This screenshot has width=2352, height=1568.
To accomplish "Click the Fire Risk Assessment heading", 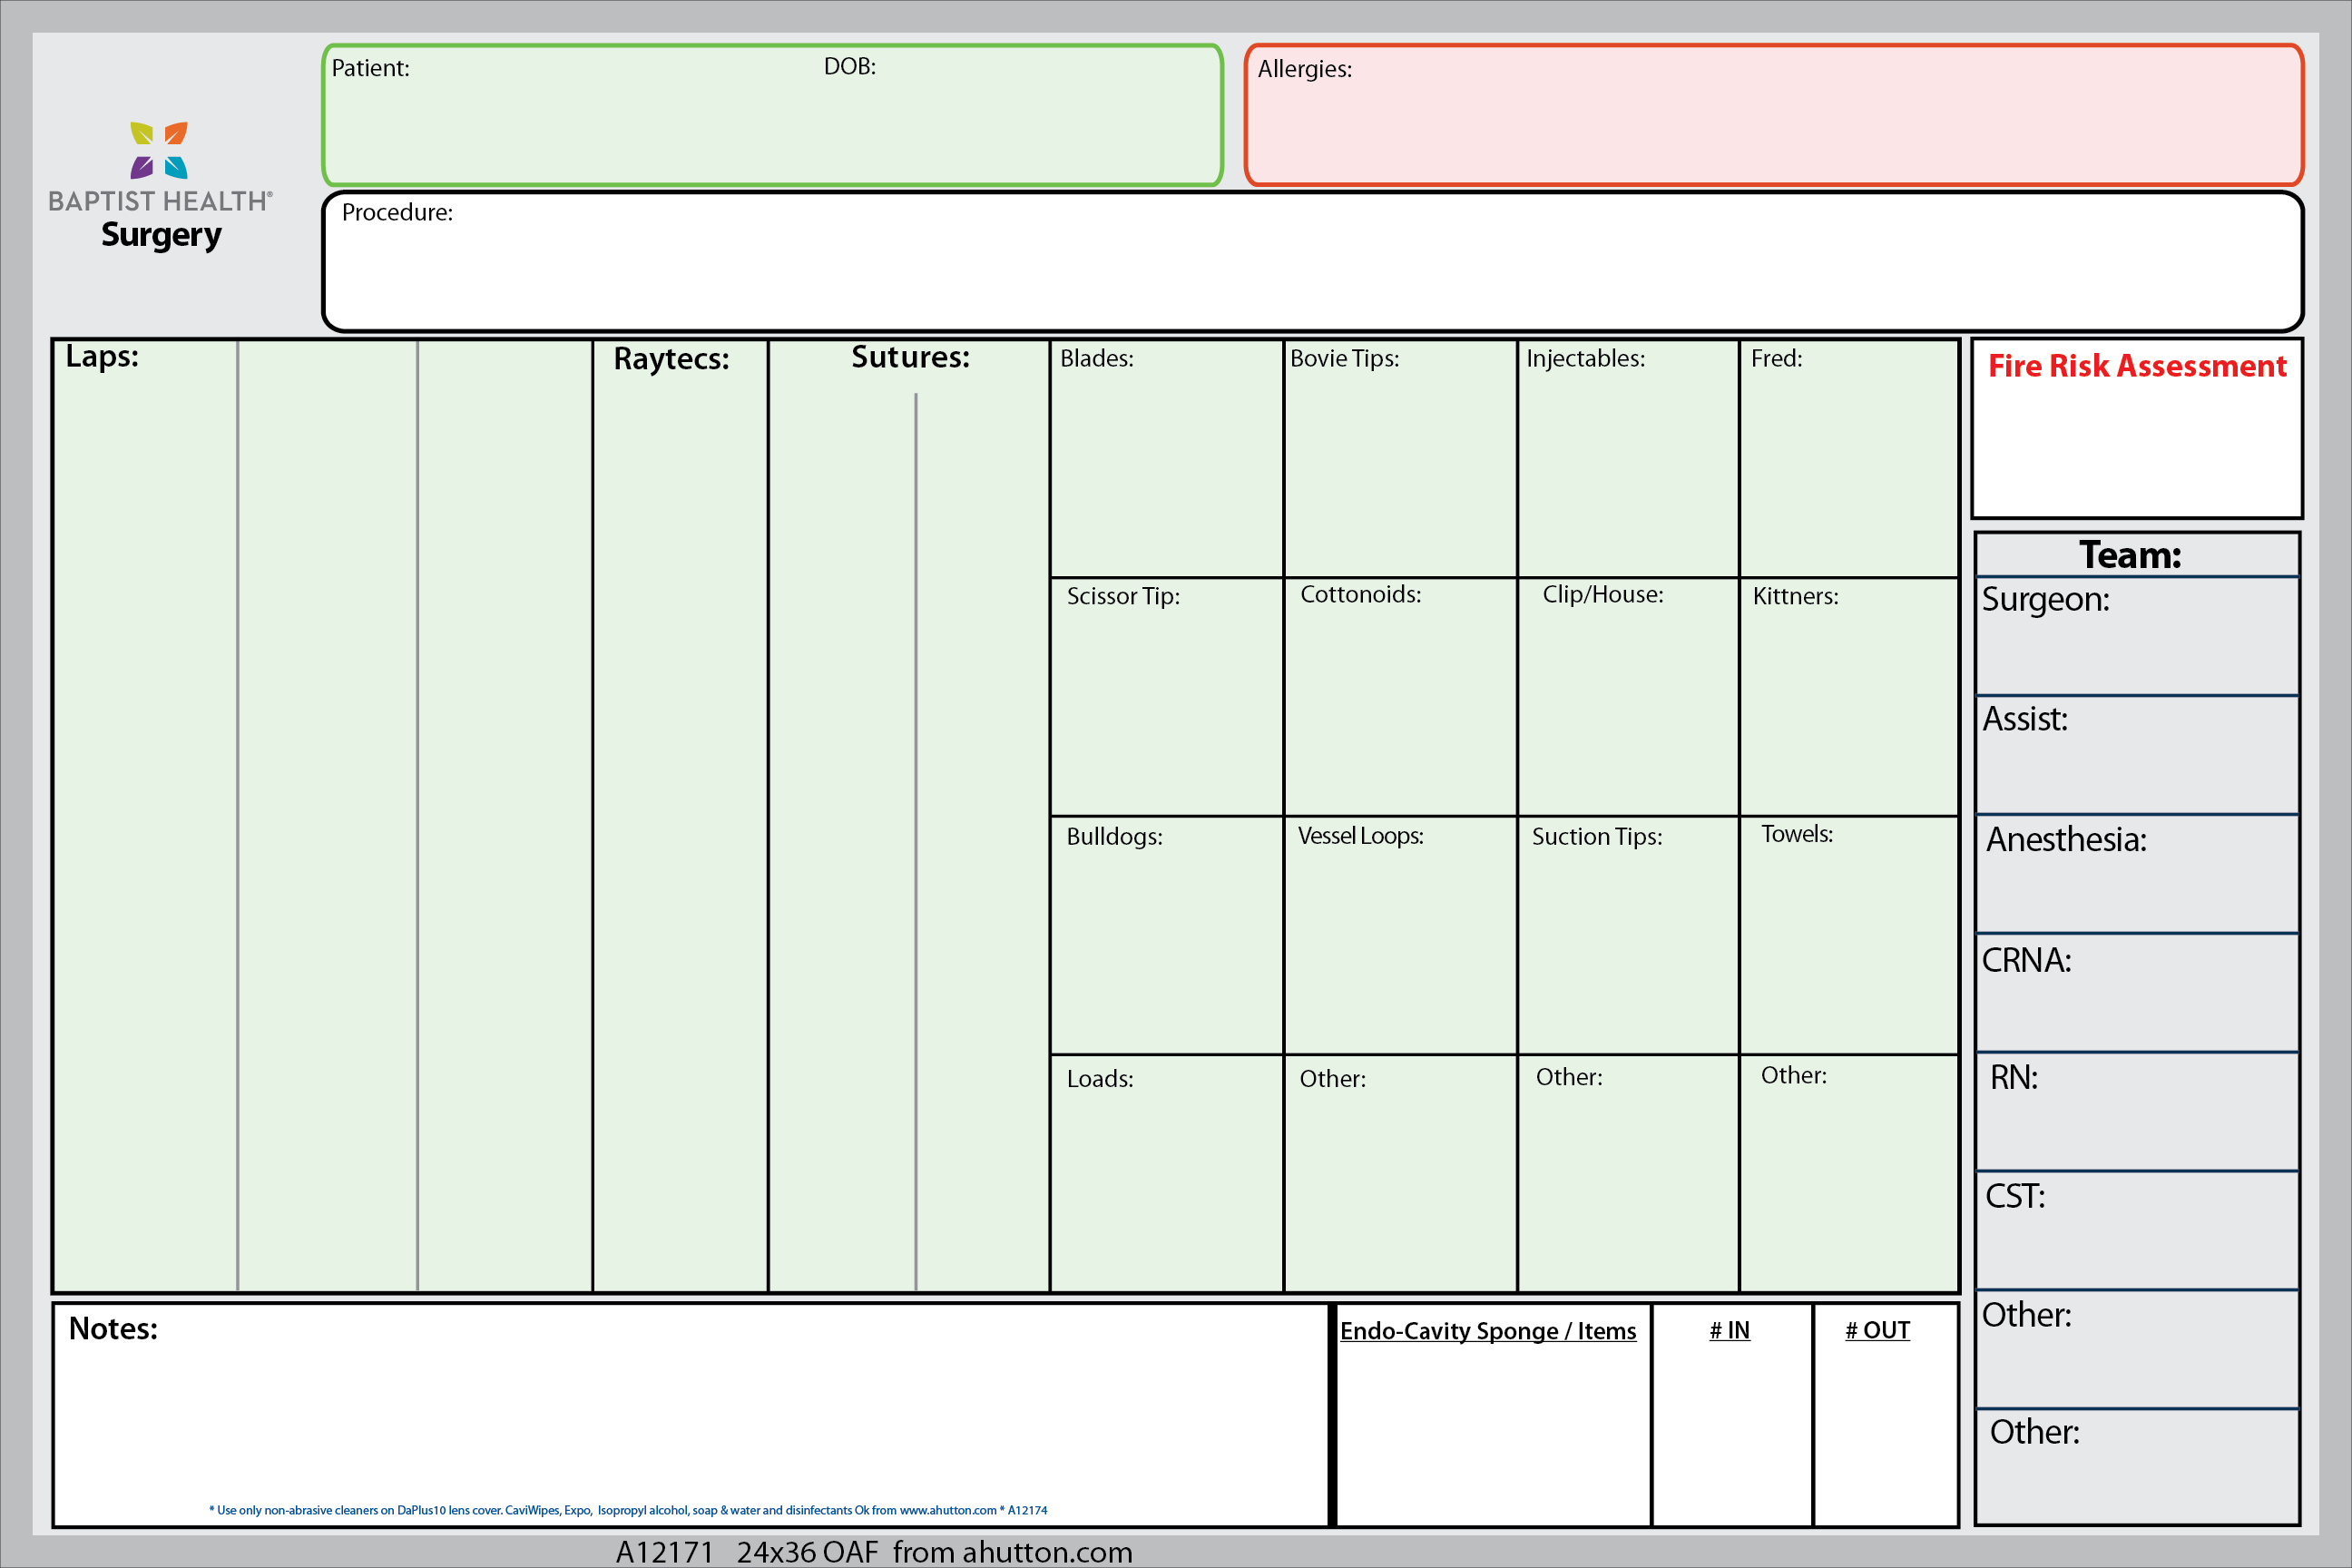I will tap(2136, 366).
